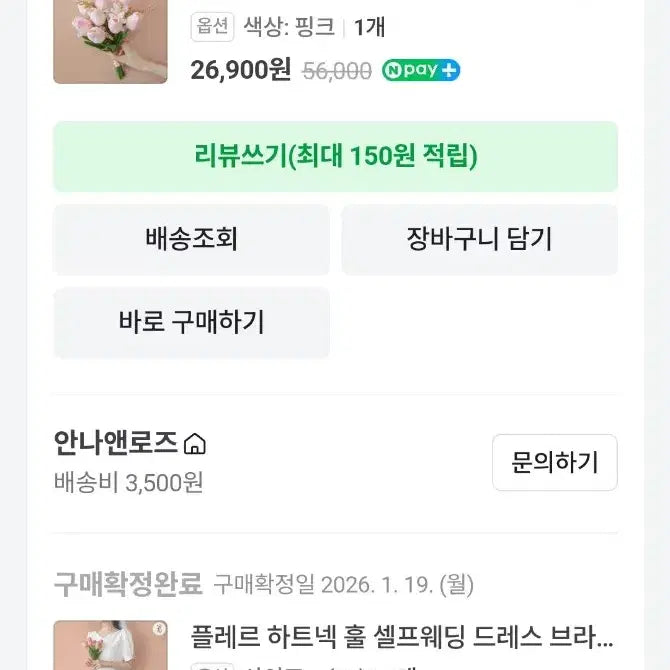670x670 pixels.
Task: Tap the 옵션 badge of tulip product
Action: (212, 27)
